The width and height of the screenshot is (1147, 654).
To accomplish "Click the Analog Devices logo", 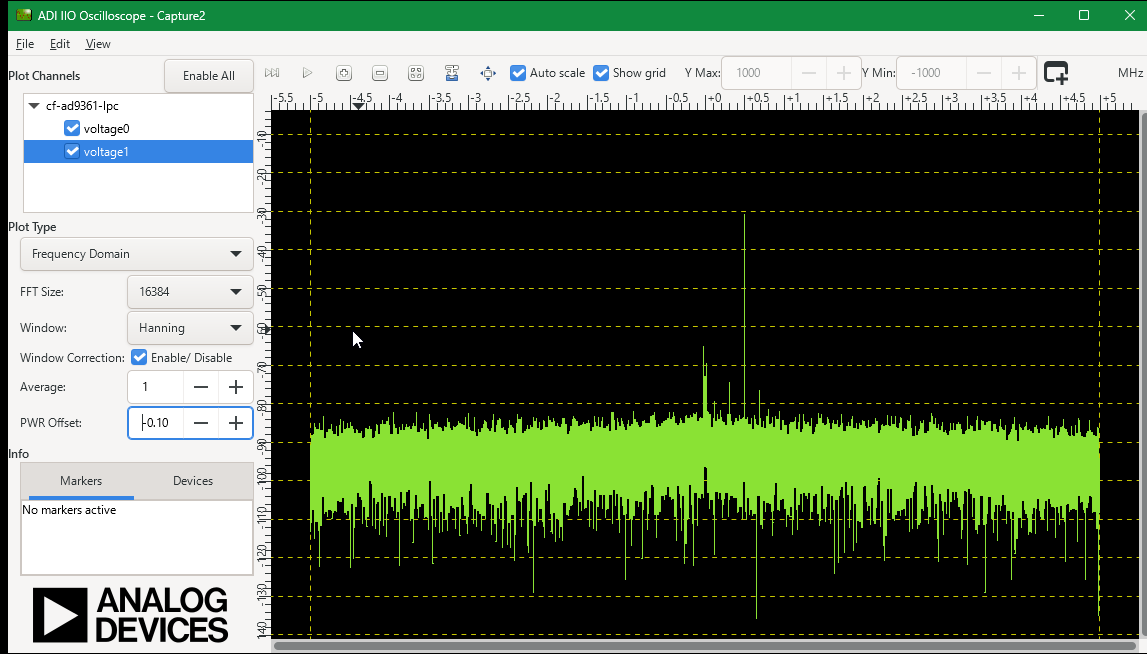I will [x=130, y=614].
